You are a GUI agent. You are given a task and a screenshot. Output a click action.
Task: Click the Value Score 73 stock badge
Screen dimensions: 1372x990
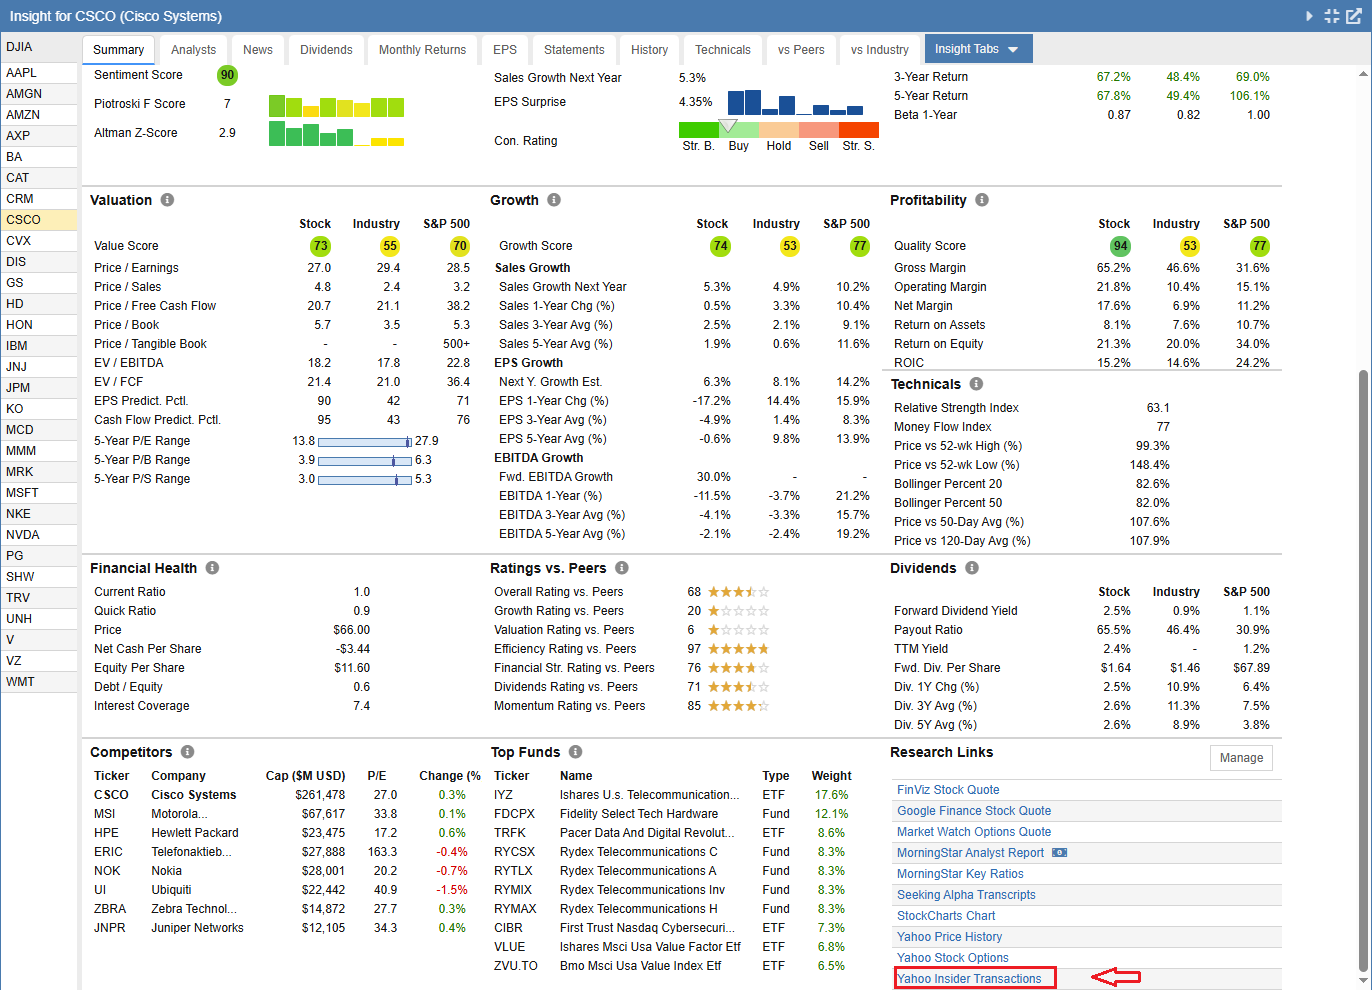[x=320, y=246]
